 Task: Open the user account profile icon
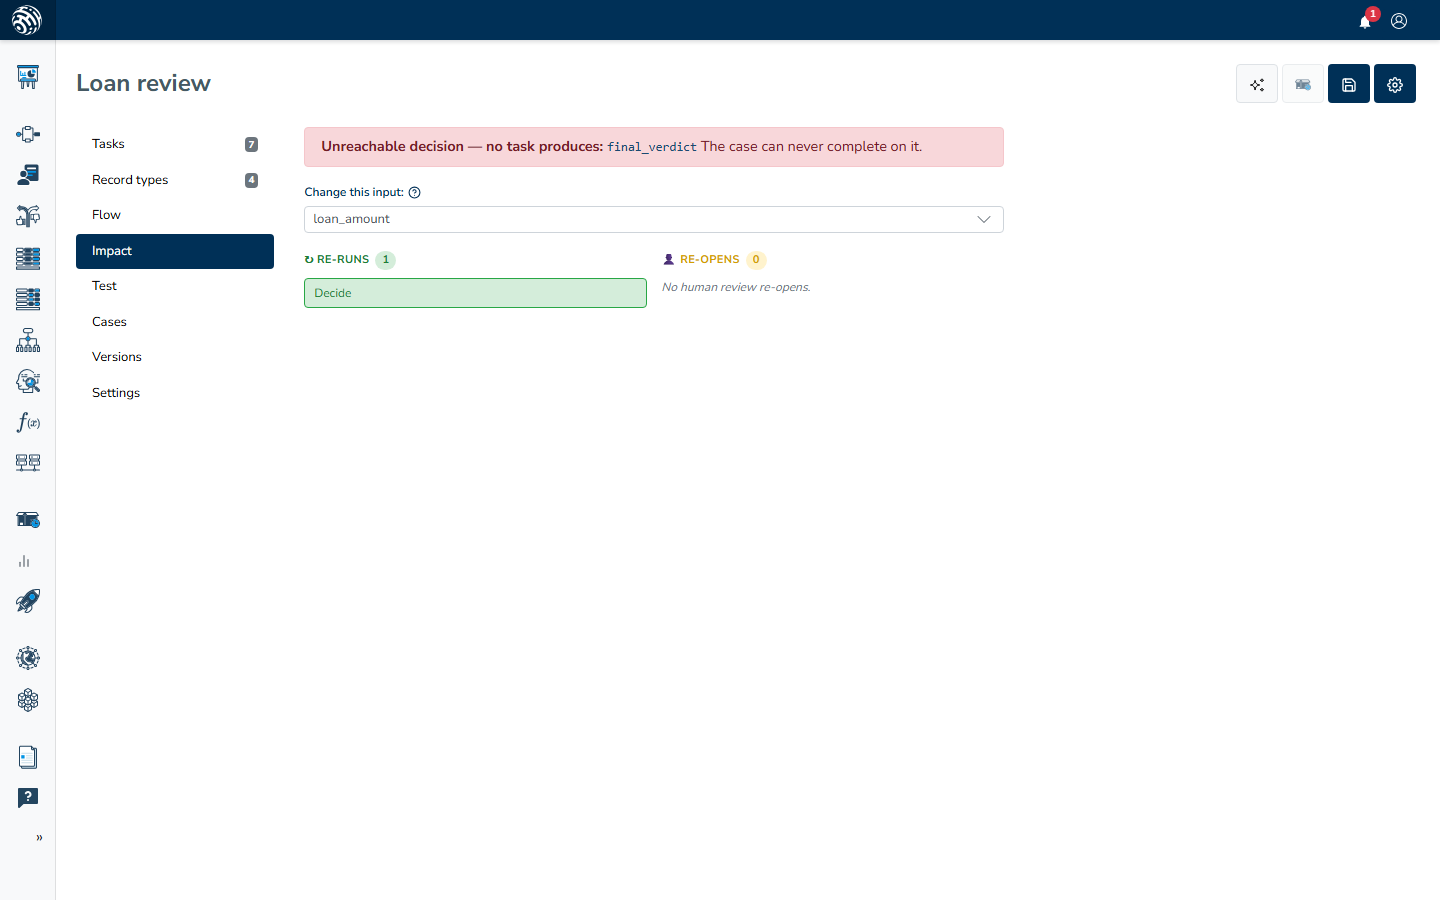[1399, 21]
